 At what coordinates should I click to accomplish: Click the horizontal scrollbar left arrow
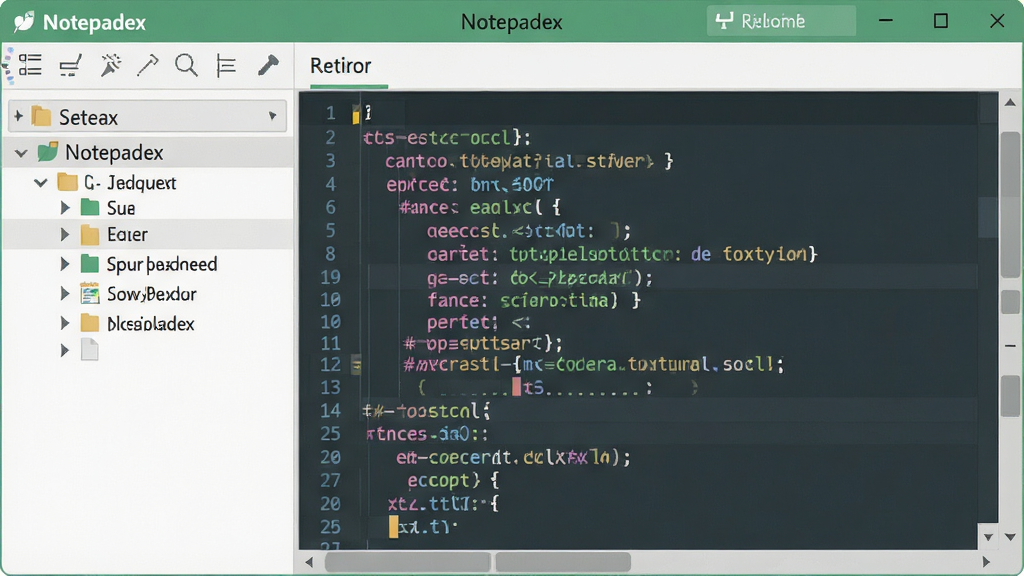click(309, 562)
